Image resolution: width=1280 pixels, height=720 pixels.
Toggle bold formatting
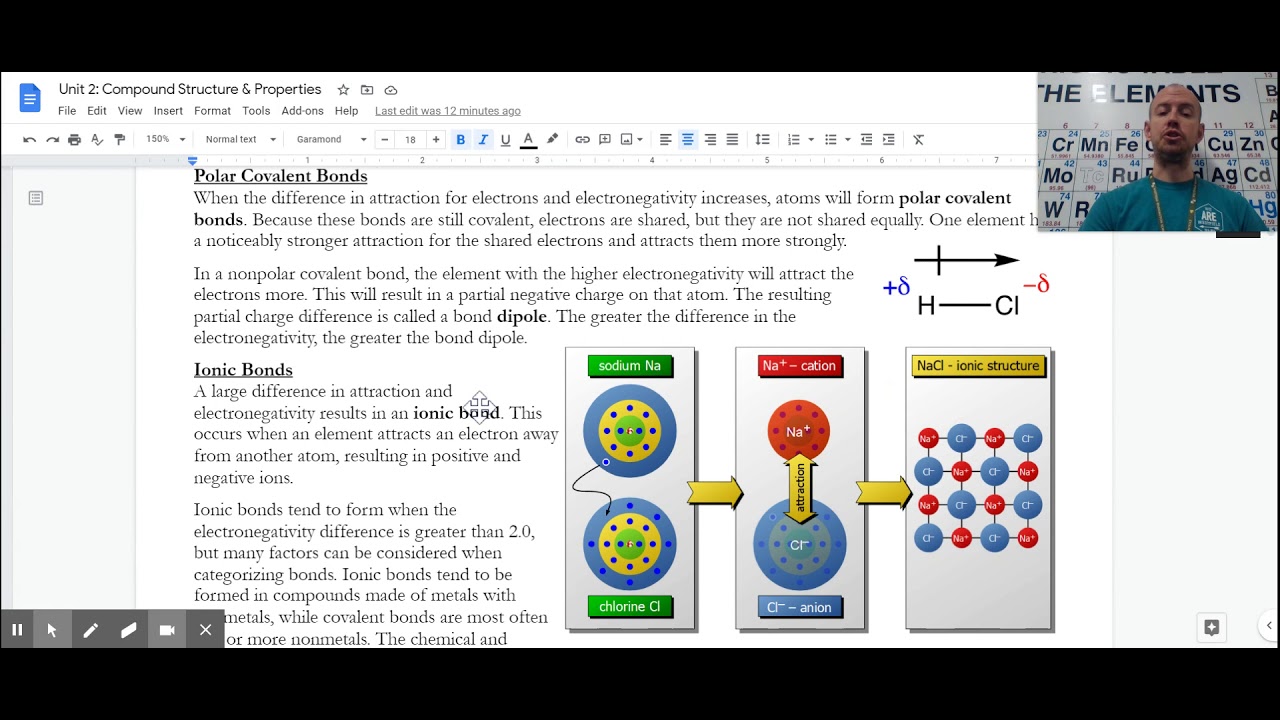coord(460,139)
